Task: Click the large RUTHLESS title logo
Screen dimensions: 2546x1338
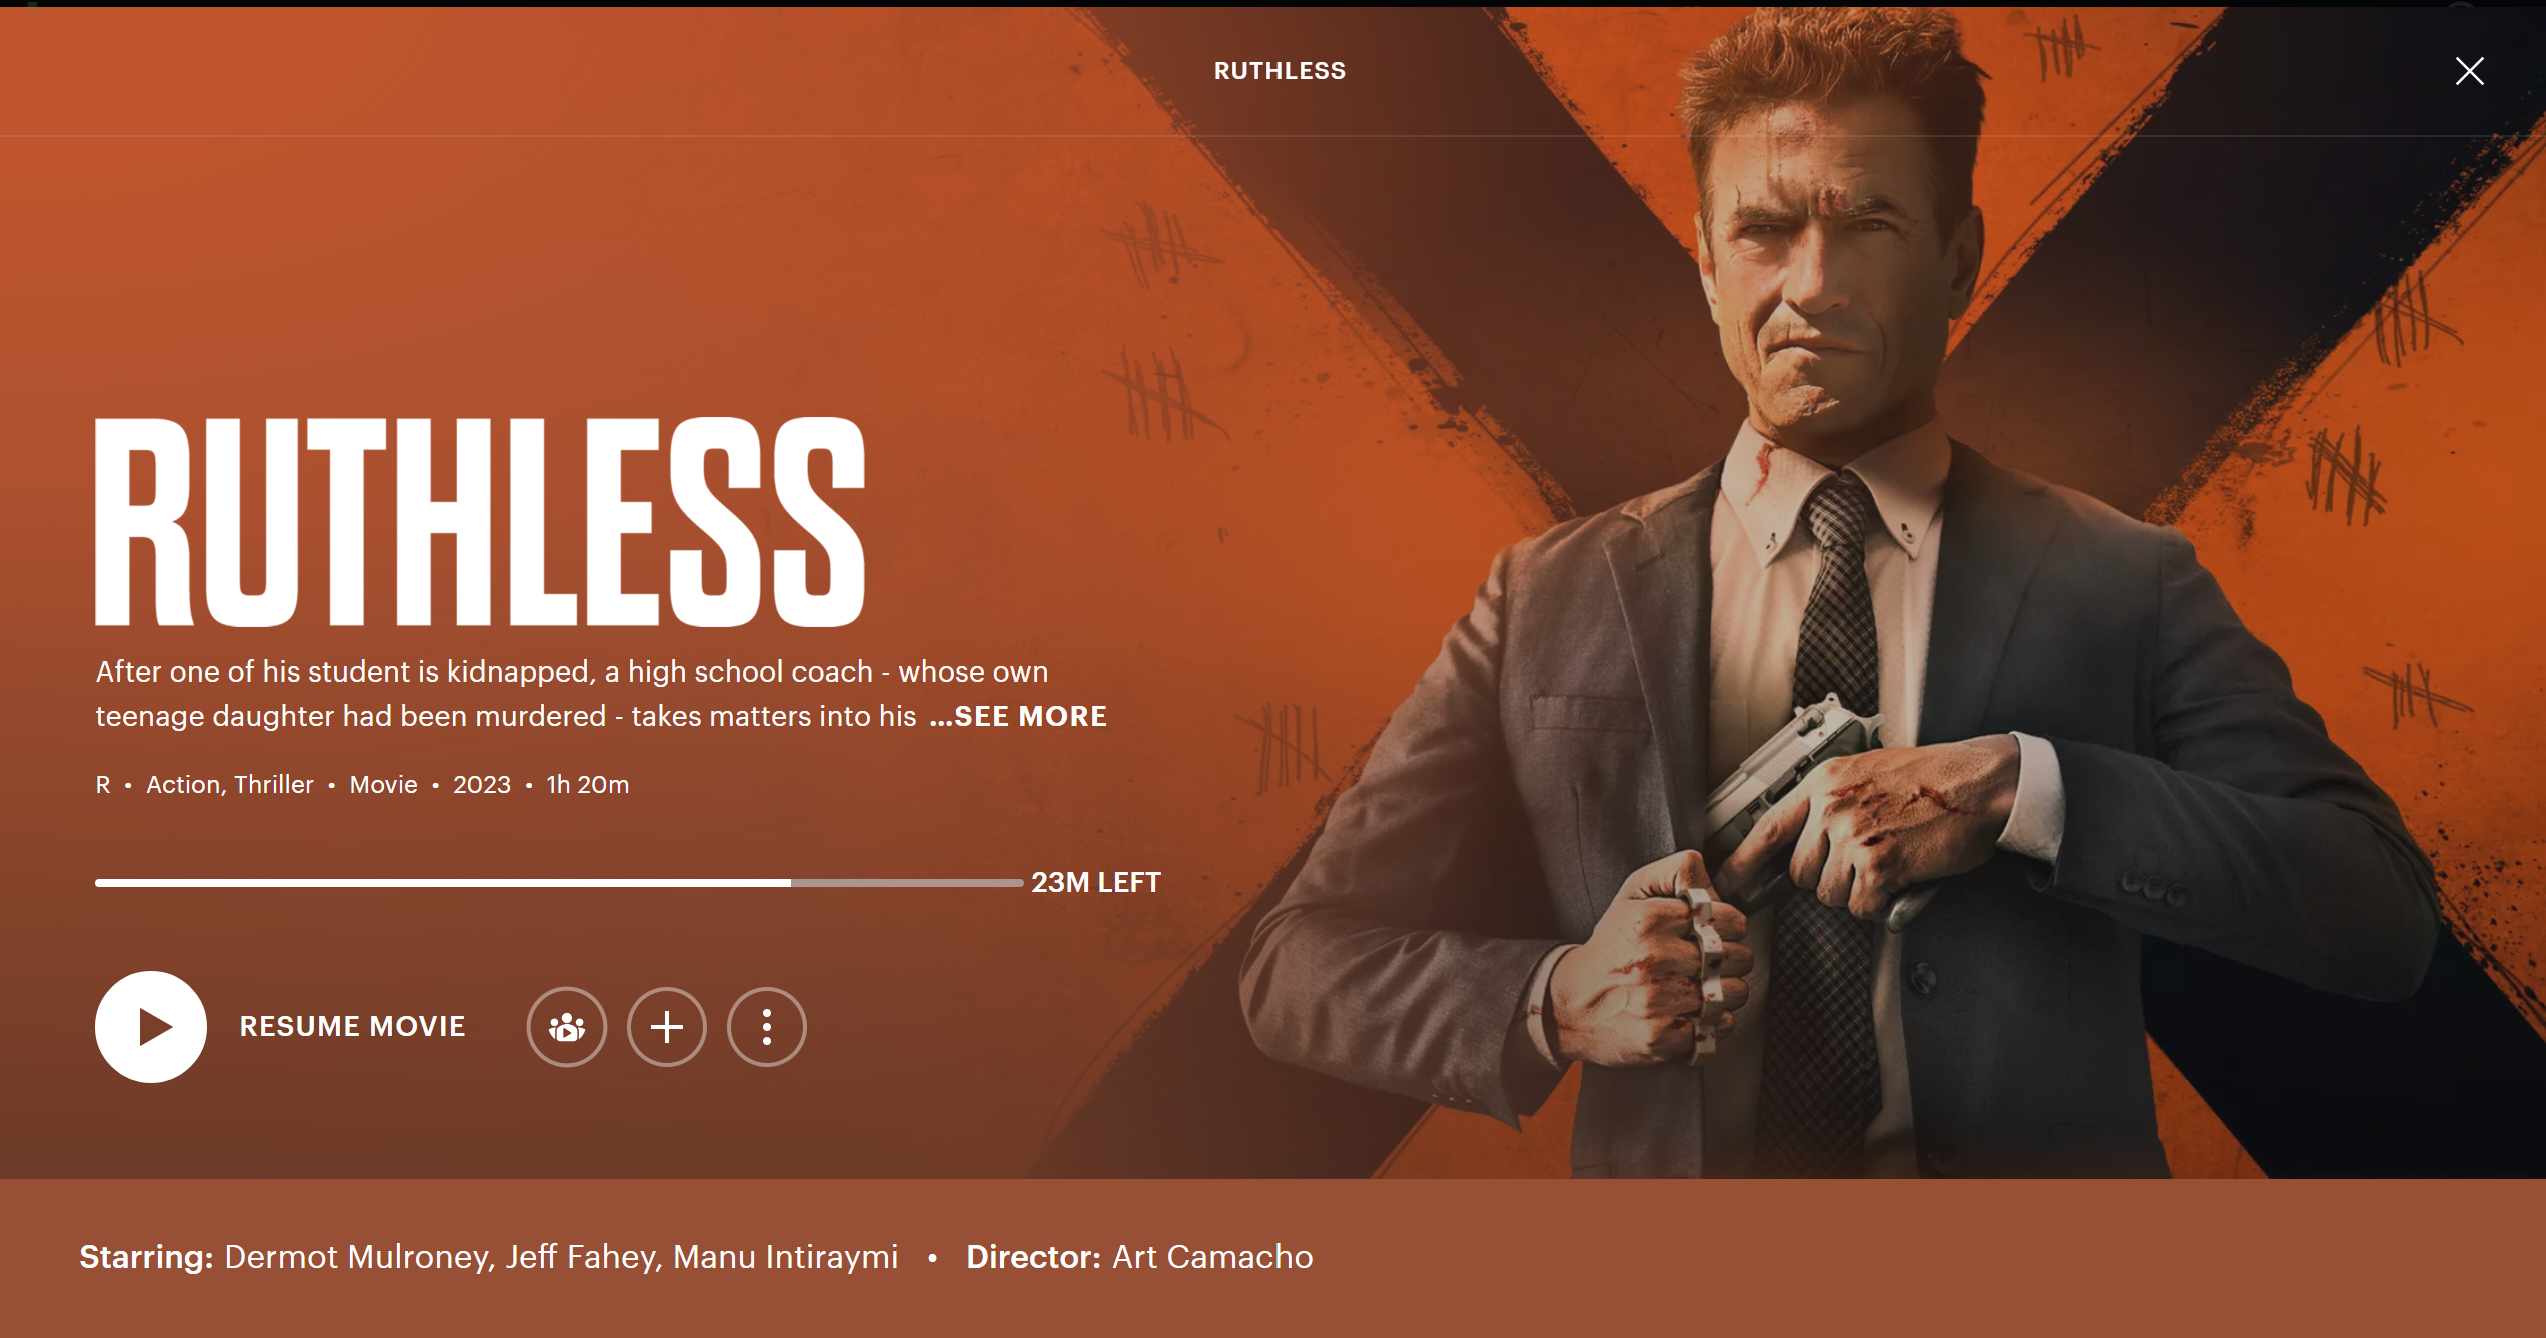Action: pyautogui.click(x=480, y=522)
